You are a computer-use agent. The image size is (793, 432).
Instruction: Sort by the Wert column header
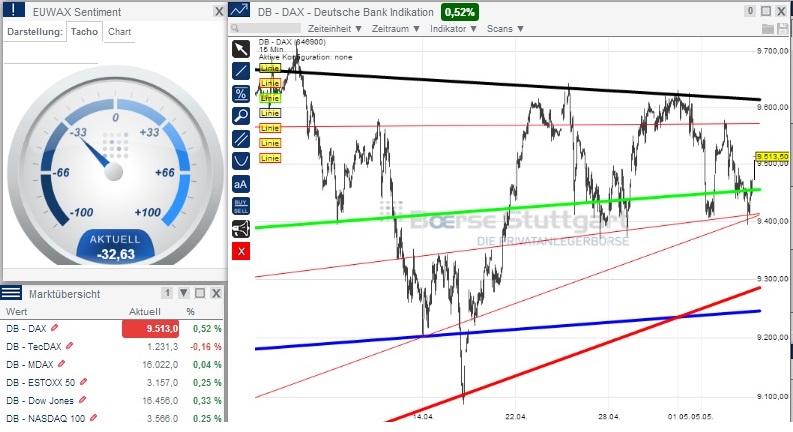(x=17, y=311)
